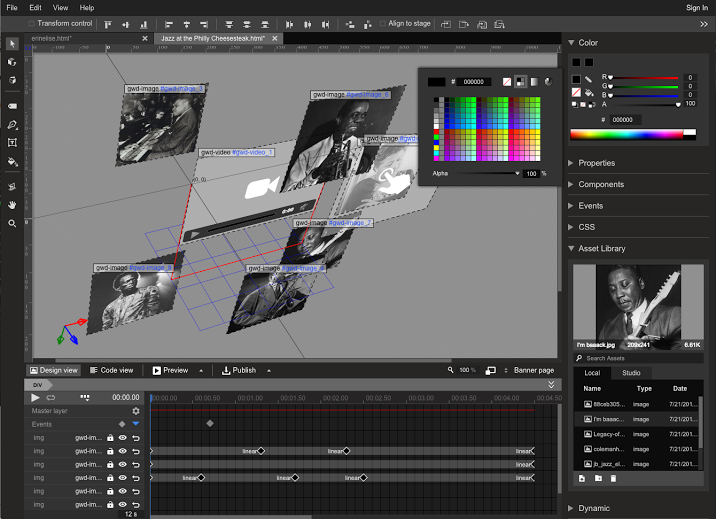Click the distribute top edges icon
The image size is (716, 519).
[229, 25]
